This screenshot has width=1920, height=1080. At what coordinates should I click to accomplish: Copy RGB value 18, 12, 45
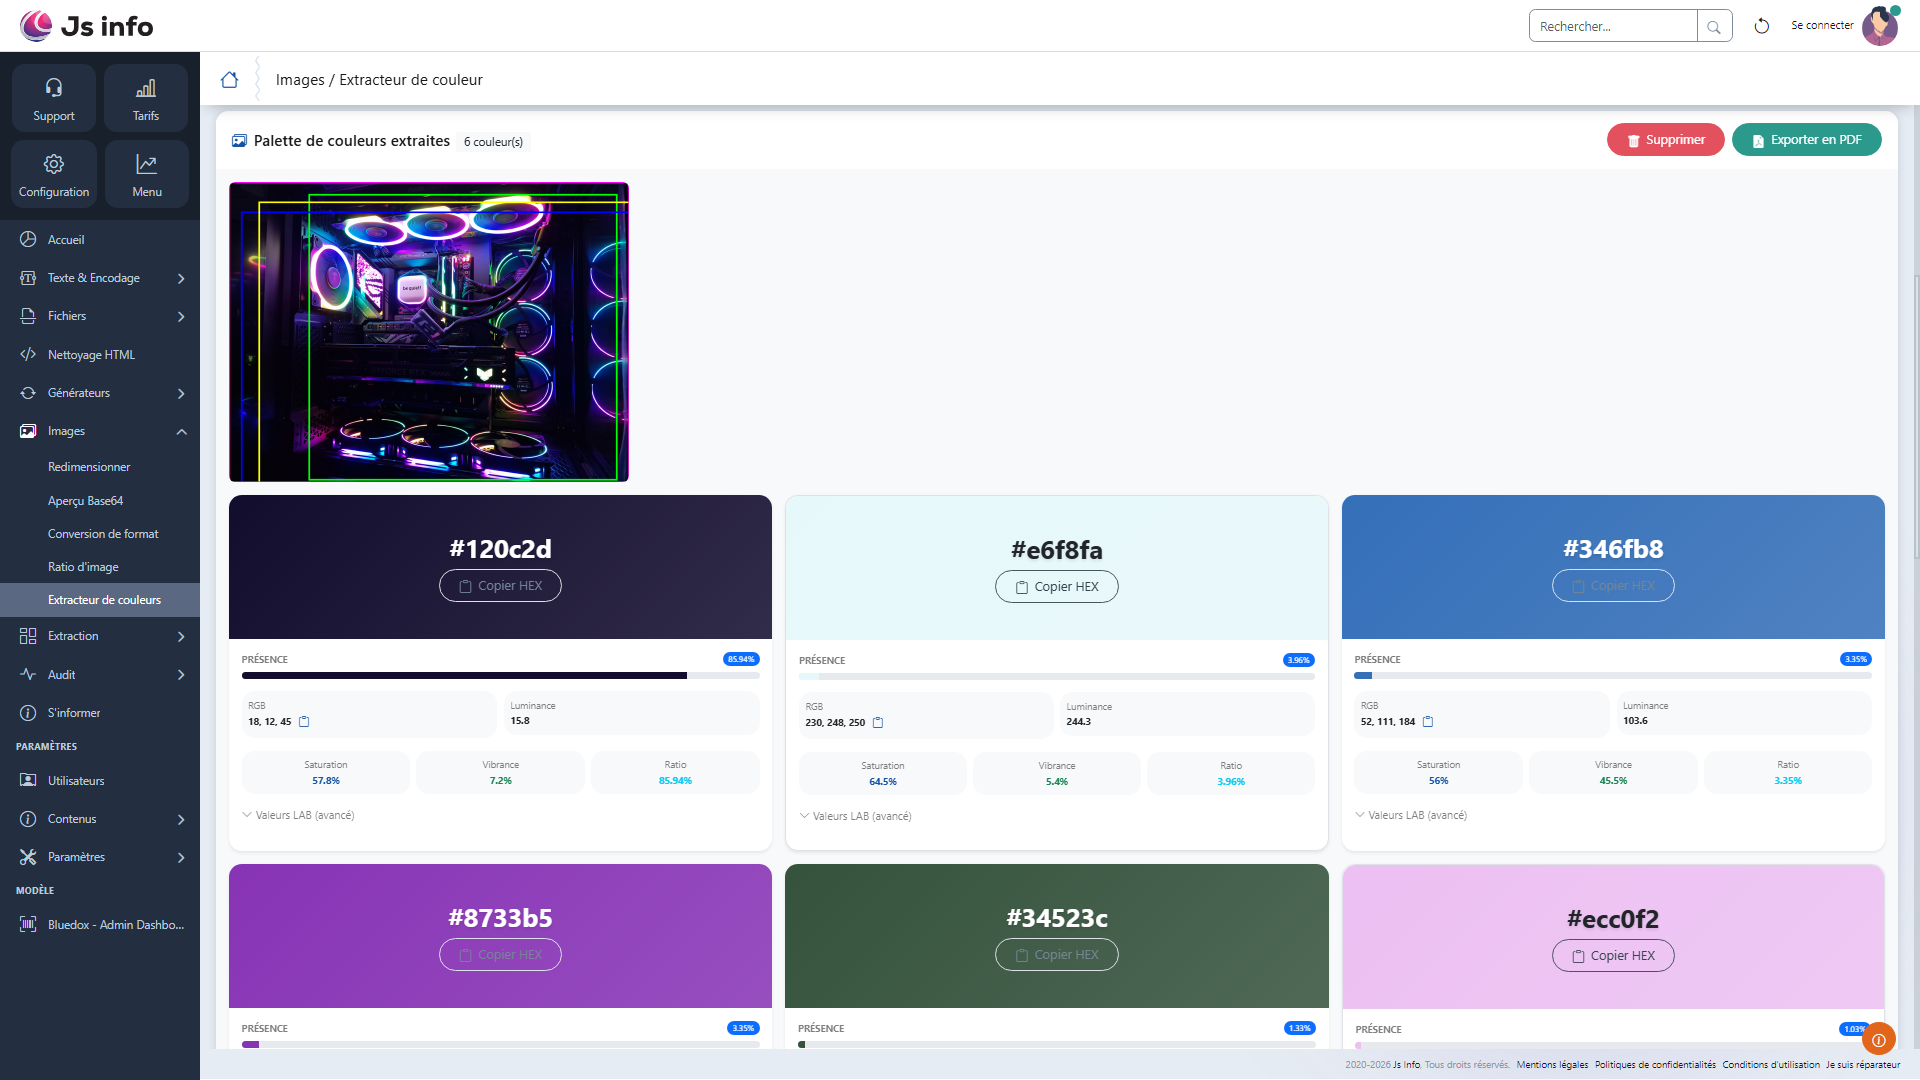point(305,722)
